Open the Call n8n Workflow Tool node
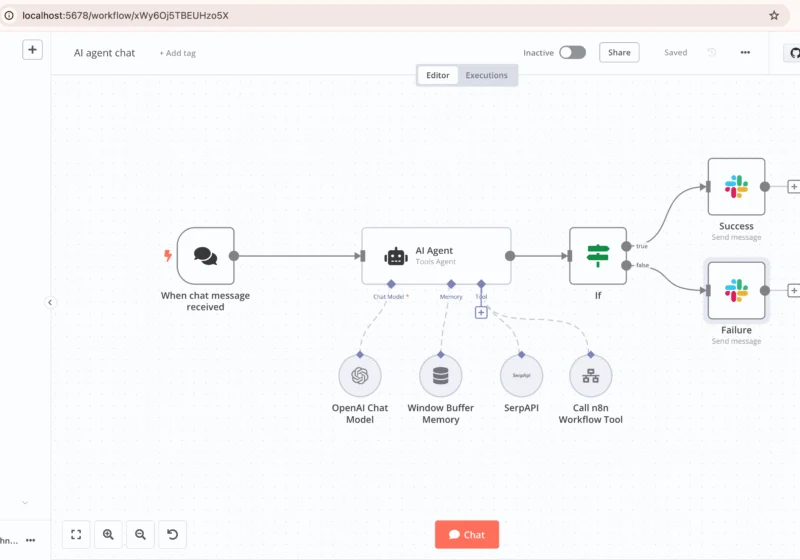The width and height of the screenshot is (800, 560). (x=590, y=376)
